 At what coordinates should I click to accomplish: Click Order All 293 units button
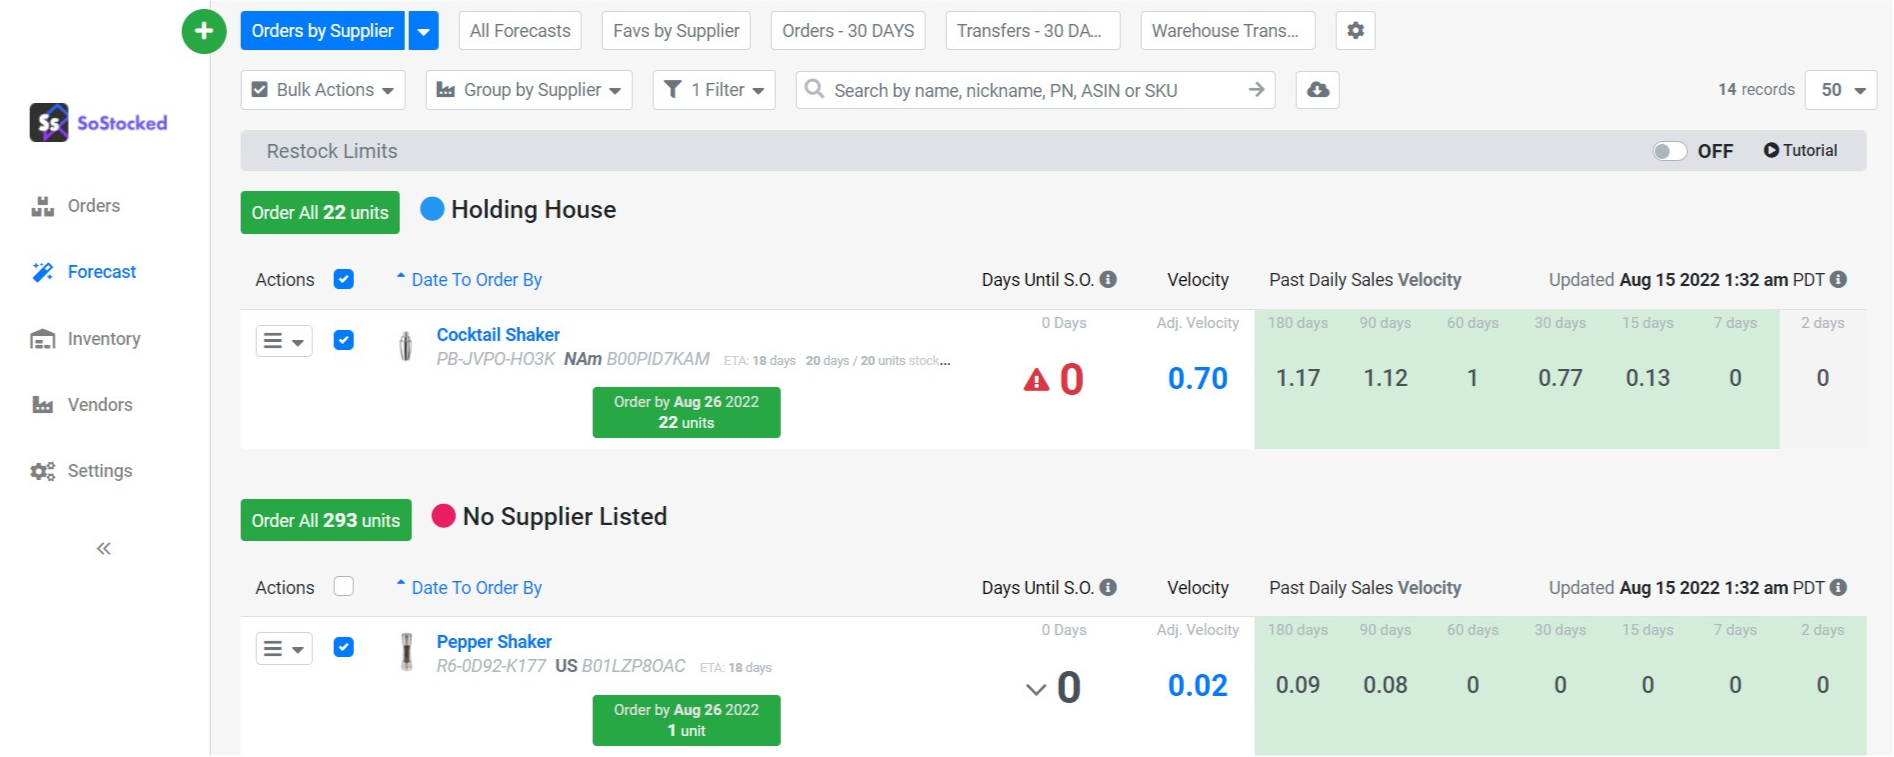pos(326,520)
